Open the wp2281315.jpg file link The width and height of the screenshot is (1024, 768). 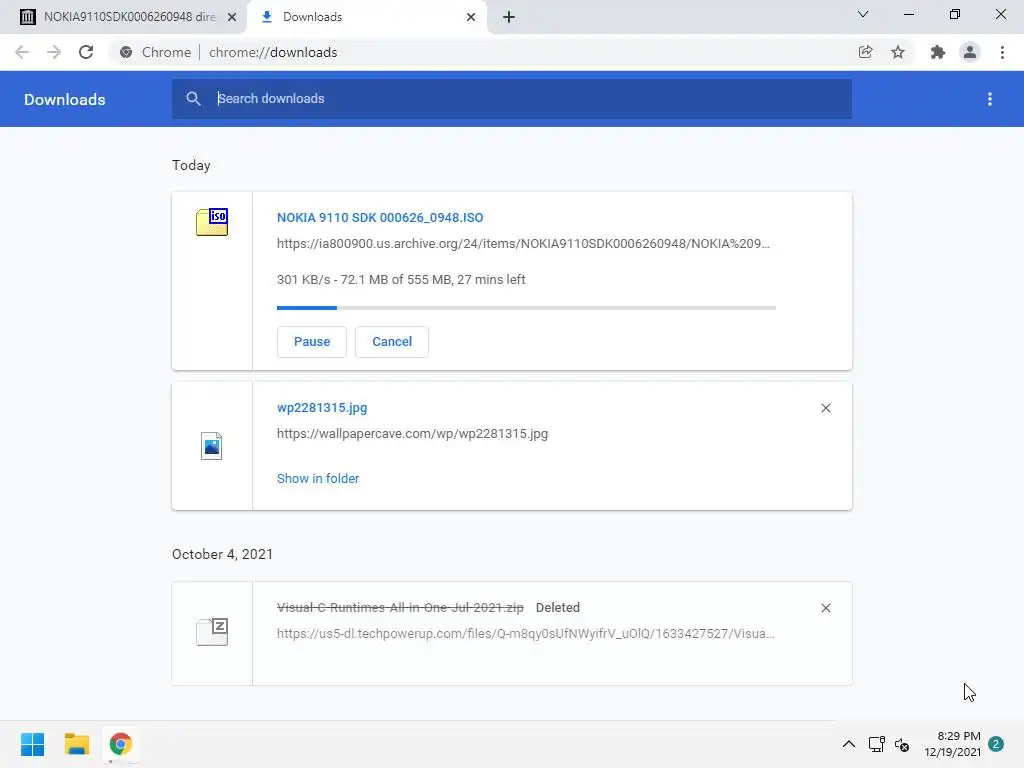click(x=322, y=408)
